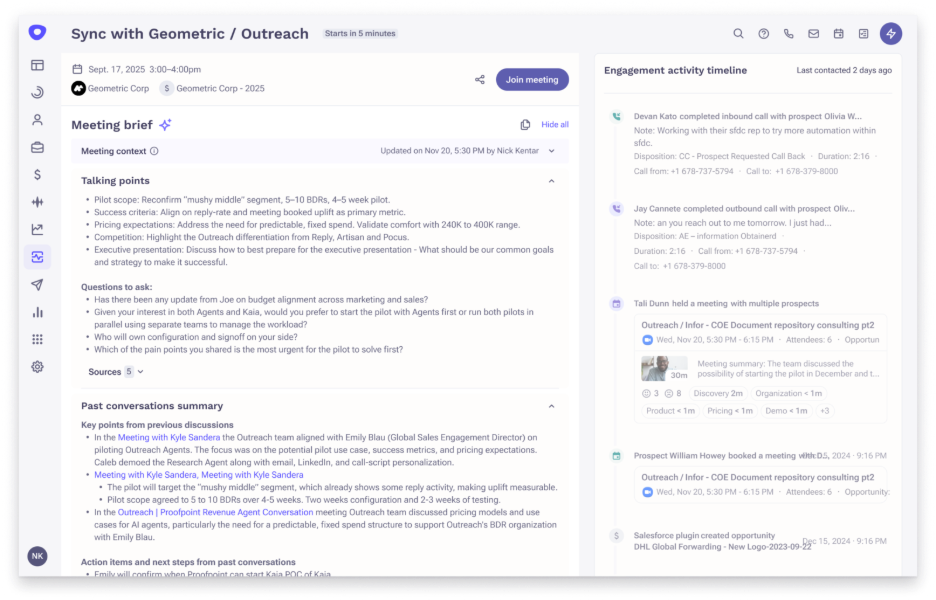
Task: Click the AI sparkle icon beside Meeting brief
Action: point(165,125)
